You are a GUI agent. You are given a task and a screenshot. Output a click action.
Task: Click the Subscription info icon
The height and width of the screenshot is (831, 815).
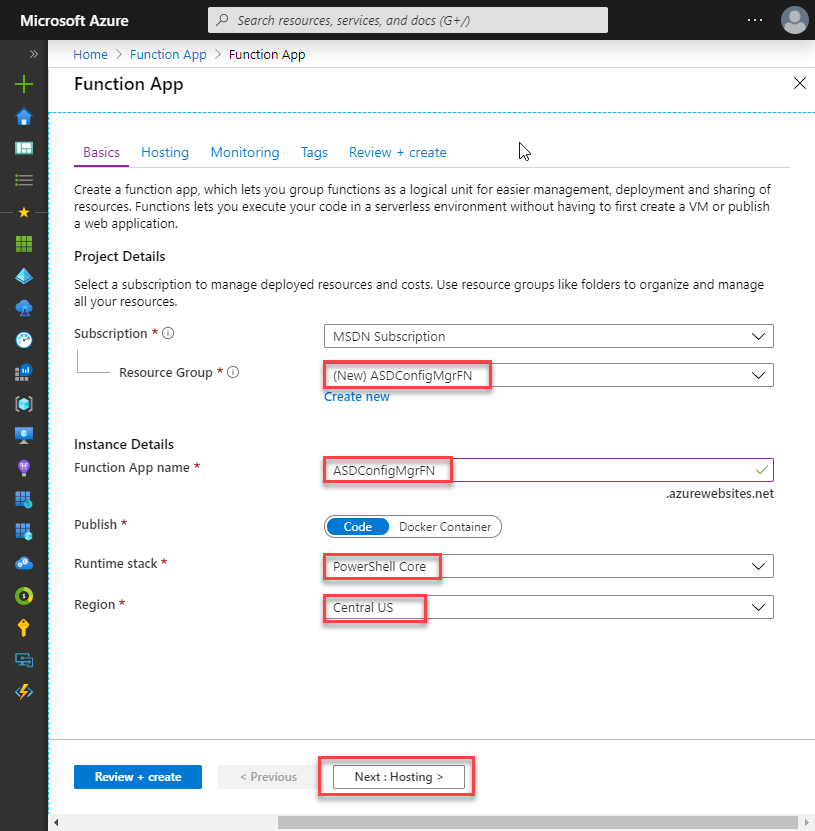click(x=168, y=333)
